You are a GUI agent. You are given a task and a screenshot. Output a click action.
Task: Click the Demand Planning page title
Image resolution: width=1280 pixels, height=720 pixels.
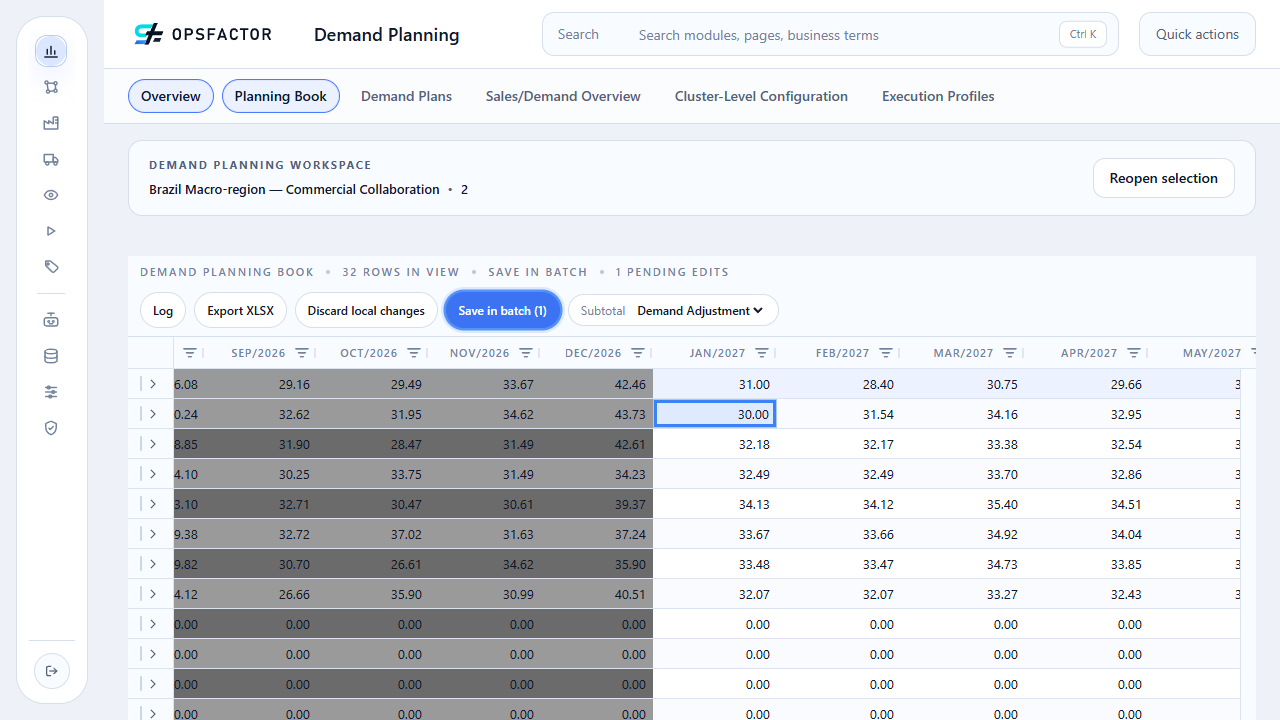(x=387, y=35)
